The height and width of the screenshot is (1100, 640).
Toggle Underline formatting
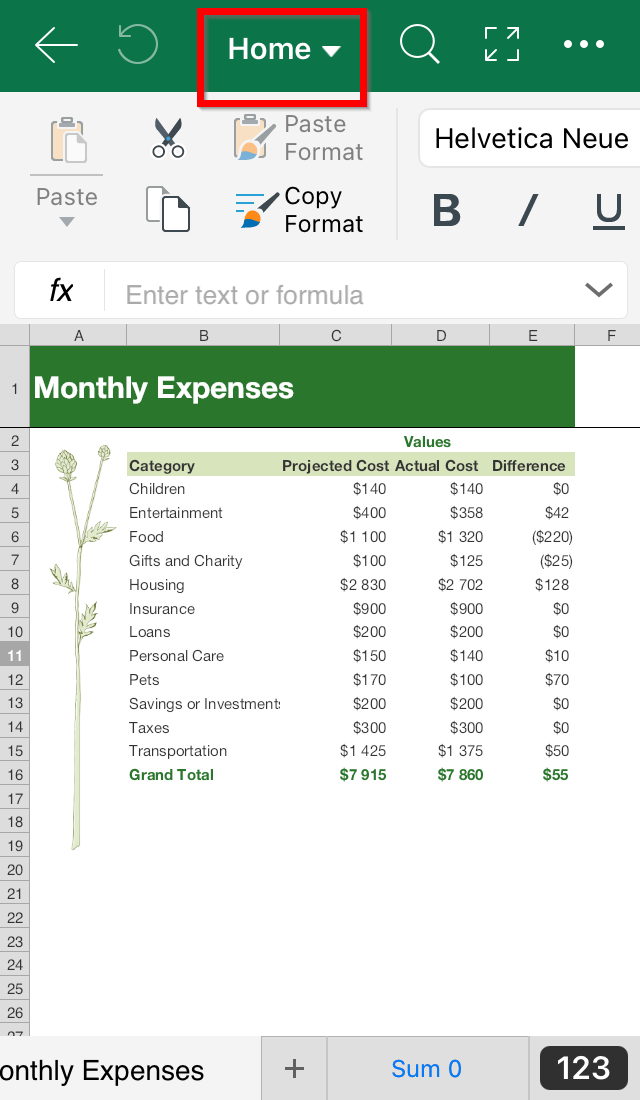608,210
